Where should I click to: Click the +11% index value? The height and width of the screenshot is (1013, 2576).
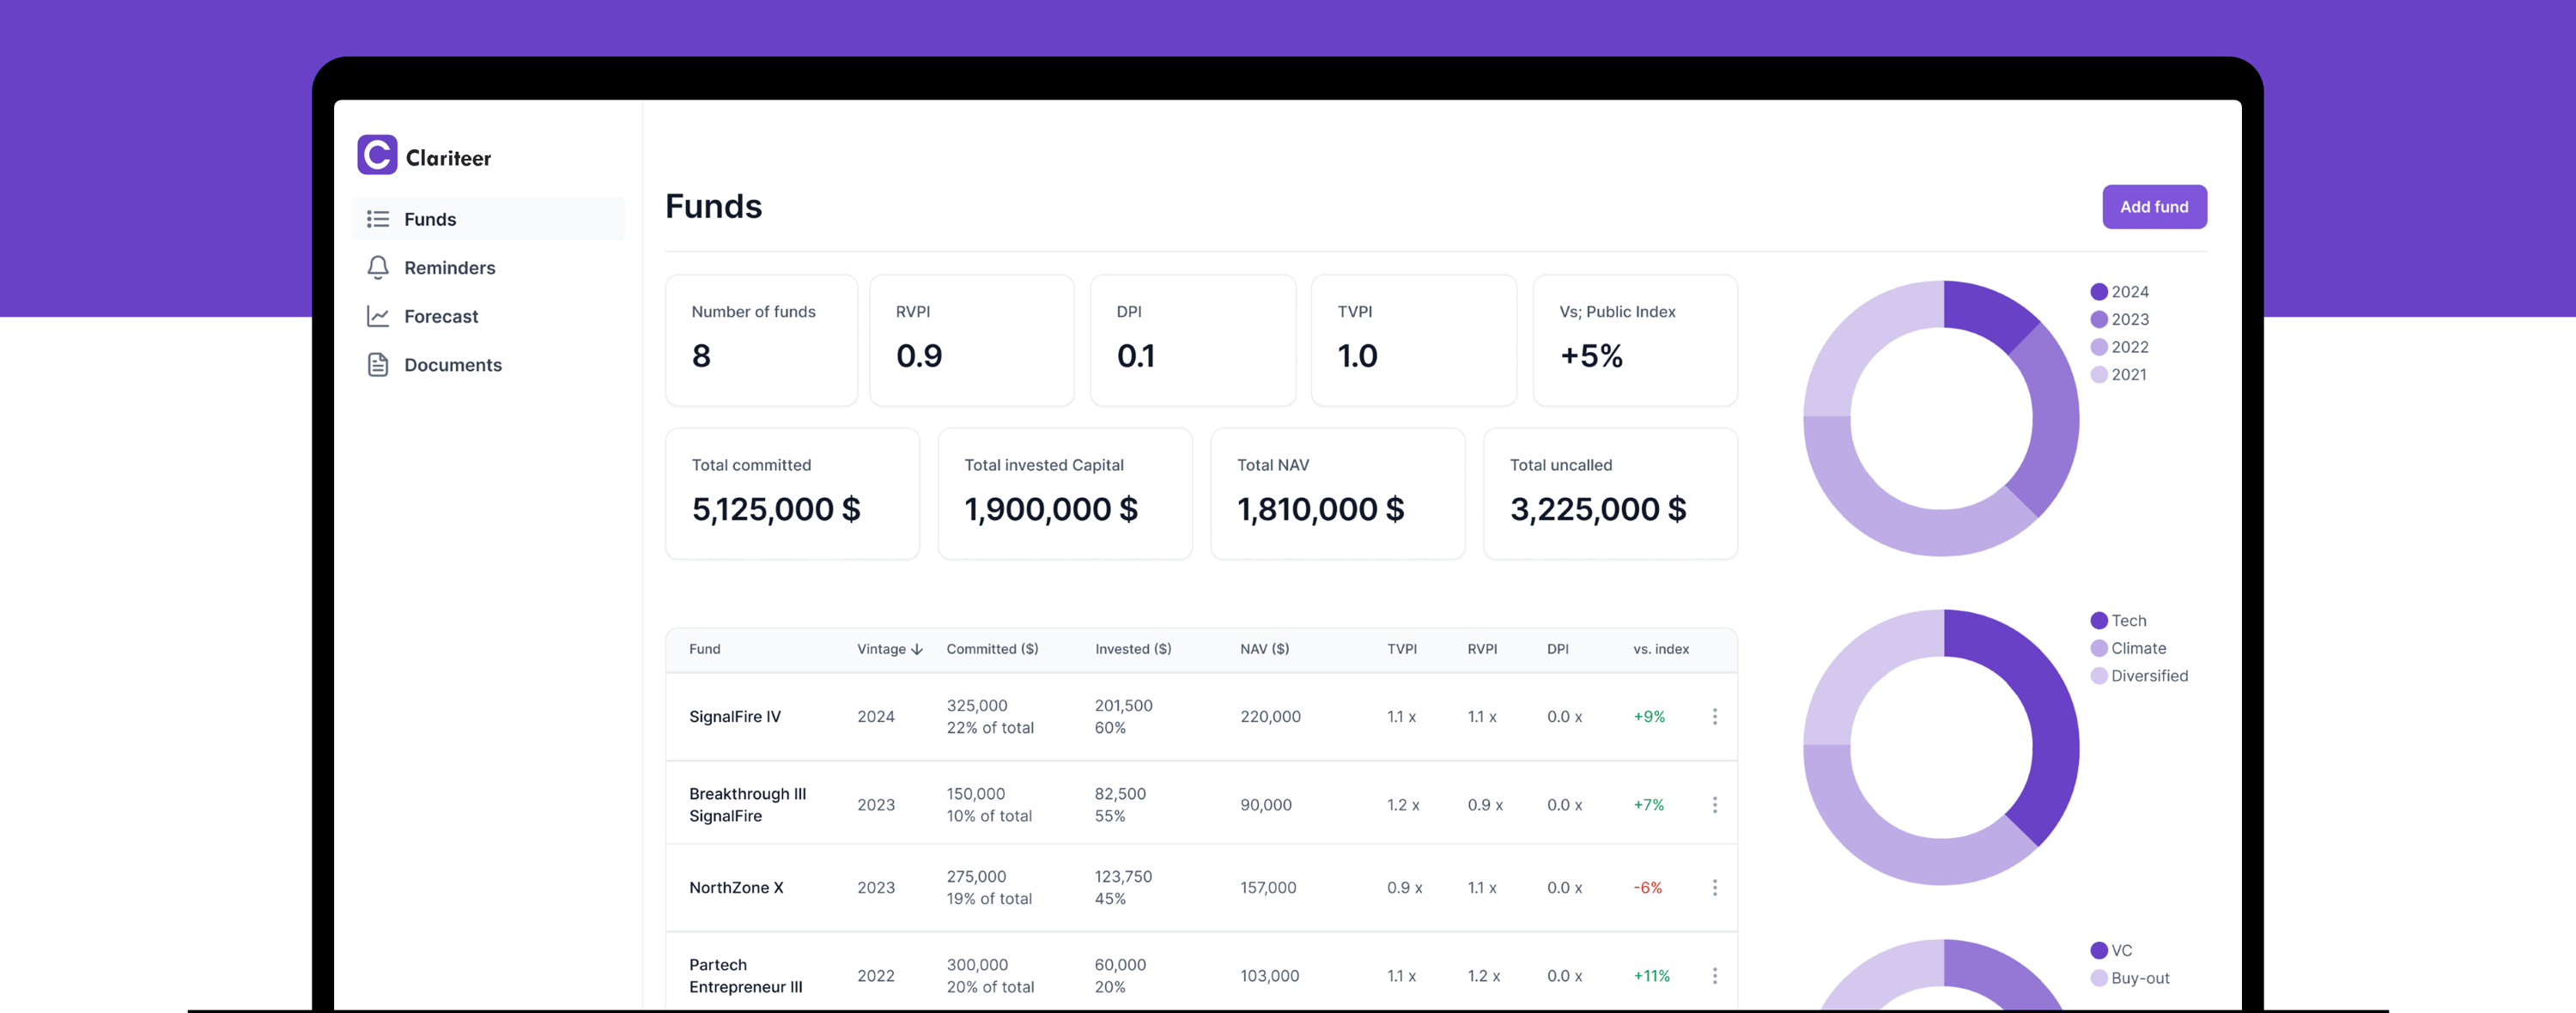[1652, 976]
